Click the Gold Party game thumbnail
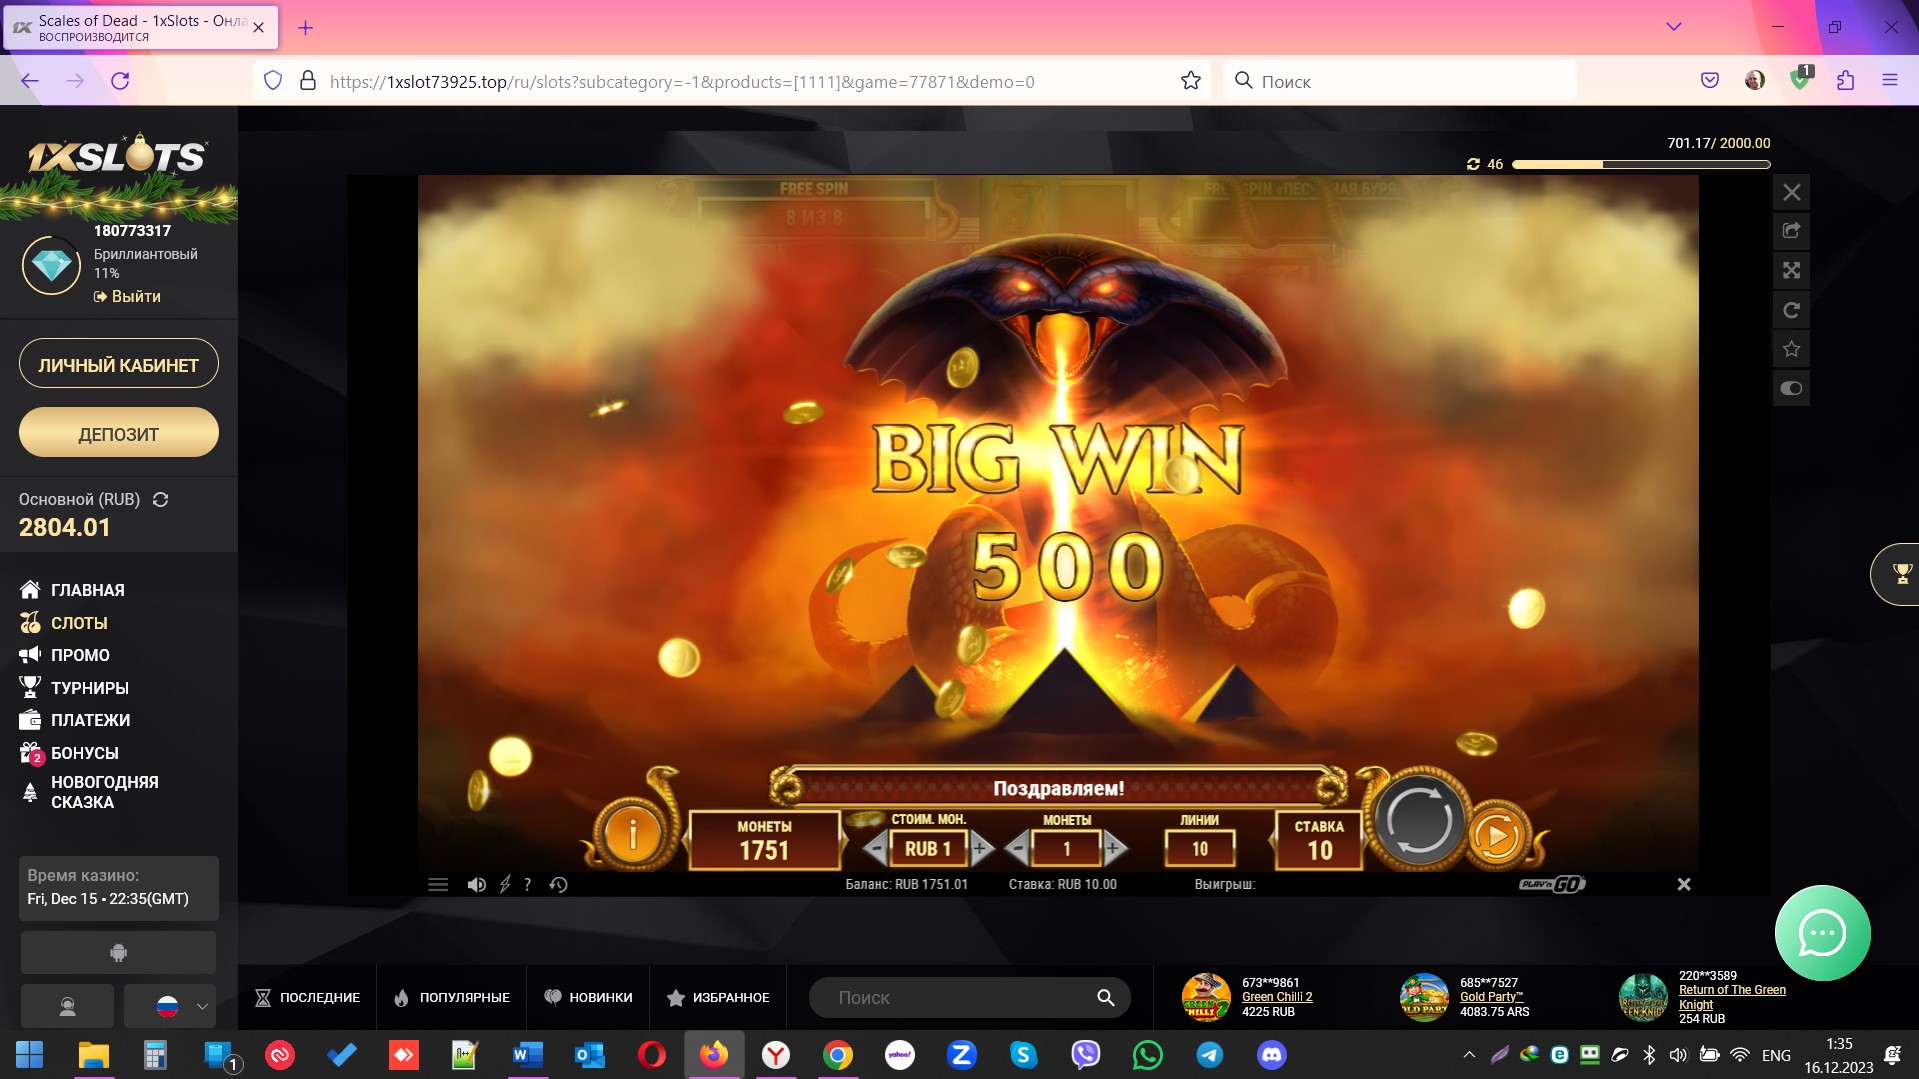The width and height of the screenshot is (1919, 1079). coord(1423,997)
